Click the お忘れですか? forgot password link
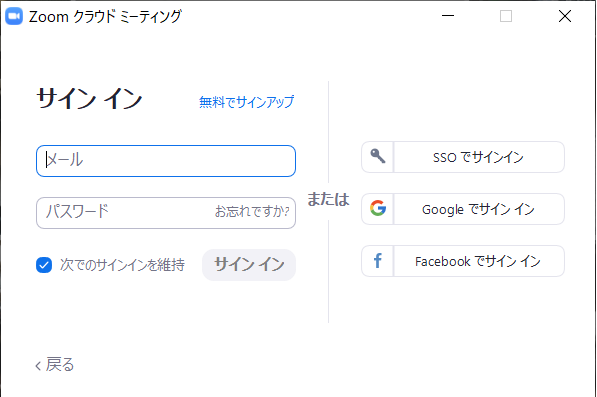597x397 pixels. [x=252, y=211]
